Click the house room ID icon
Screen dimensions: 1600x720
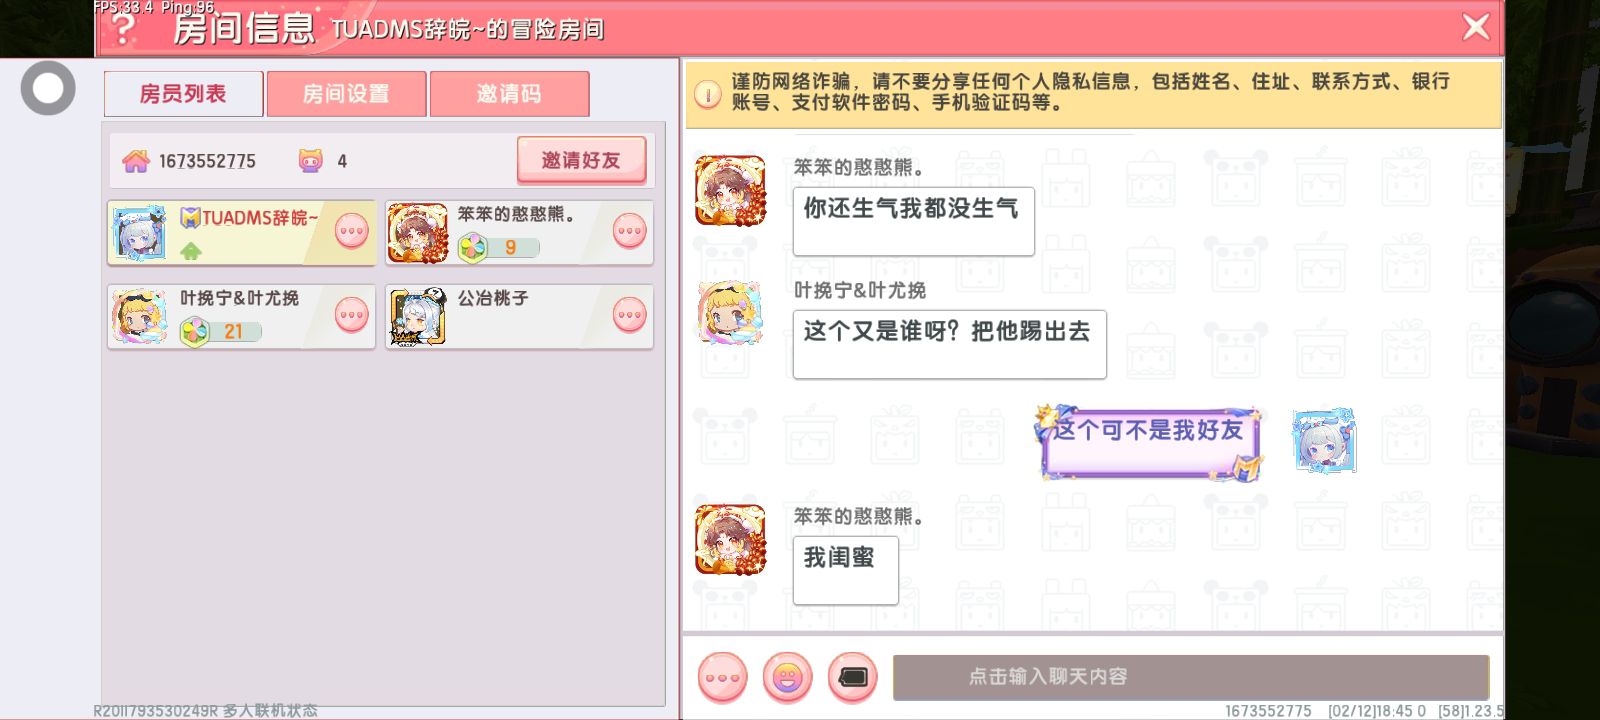coord(136,161)
